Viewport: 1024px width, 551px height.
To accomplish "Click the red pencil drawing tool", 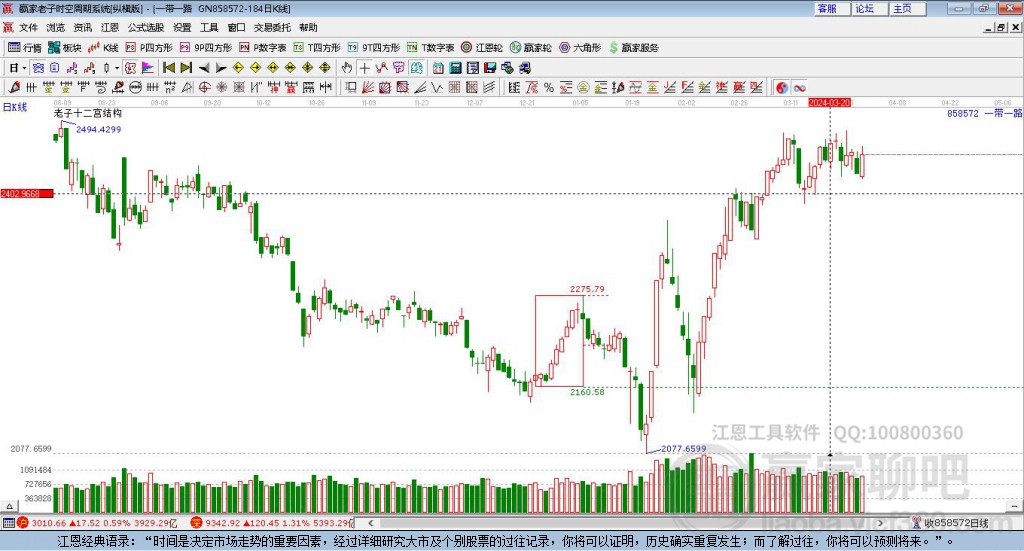I will (x=14, y=87).
